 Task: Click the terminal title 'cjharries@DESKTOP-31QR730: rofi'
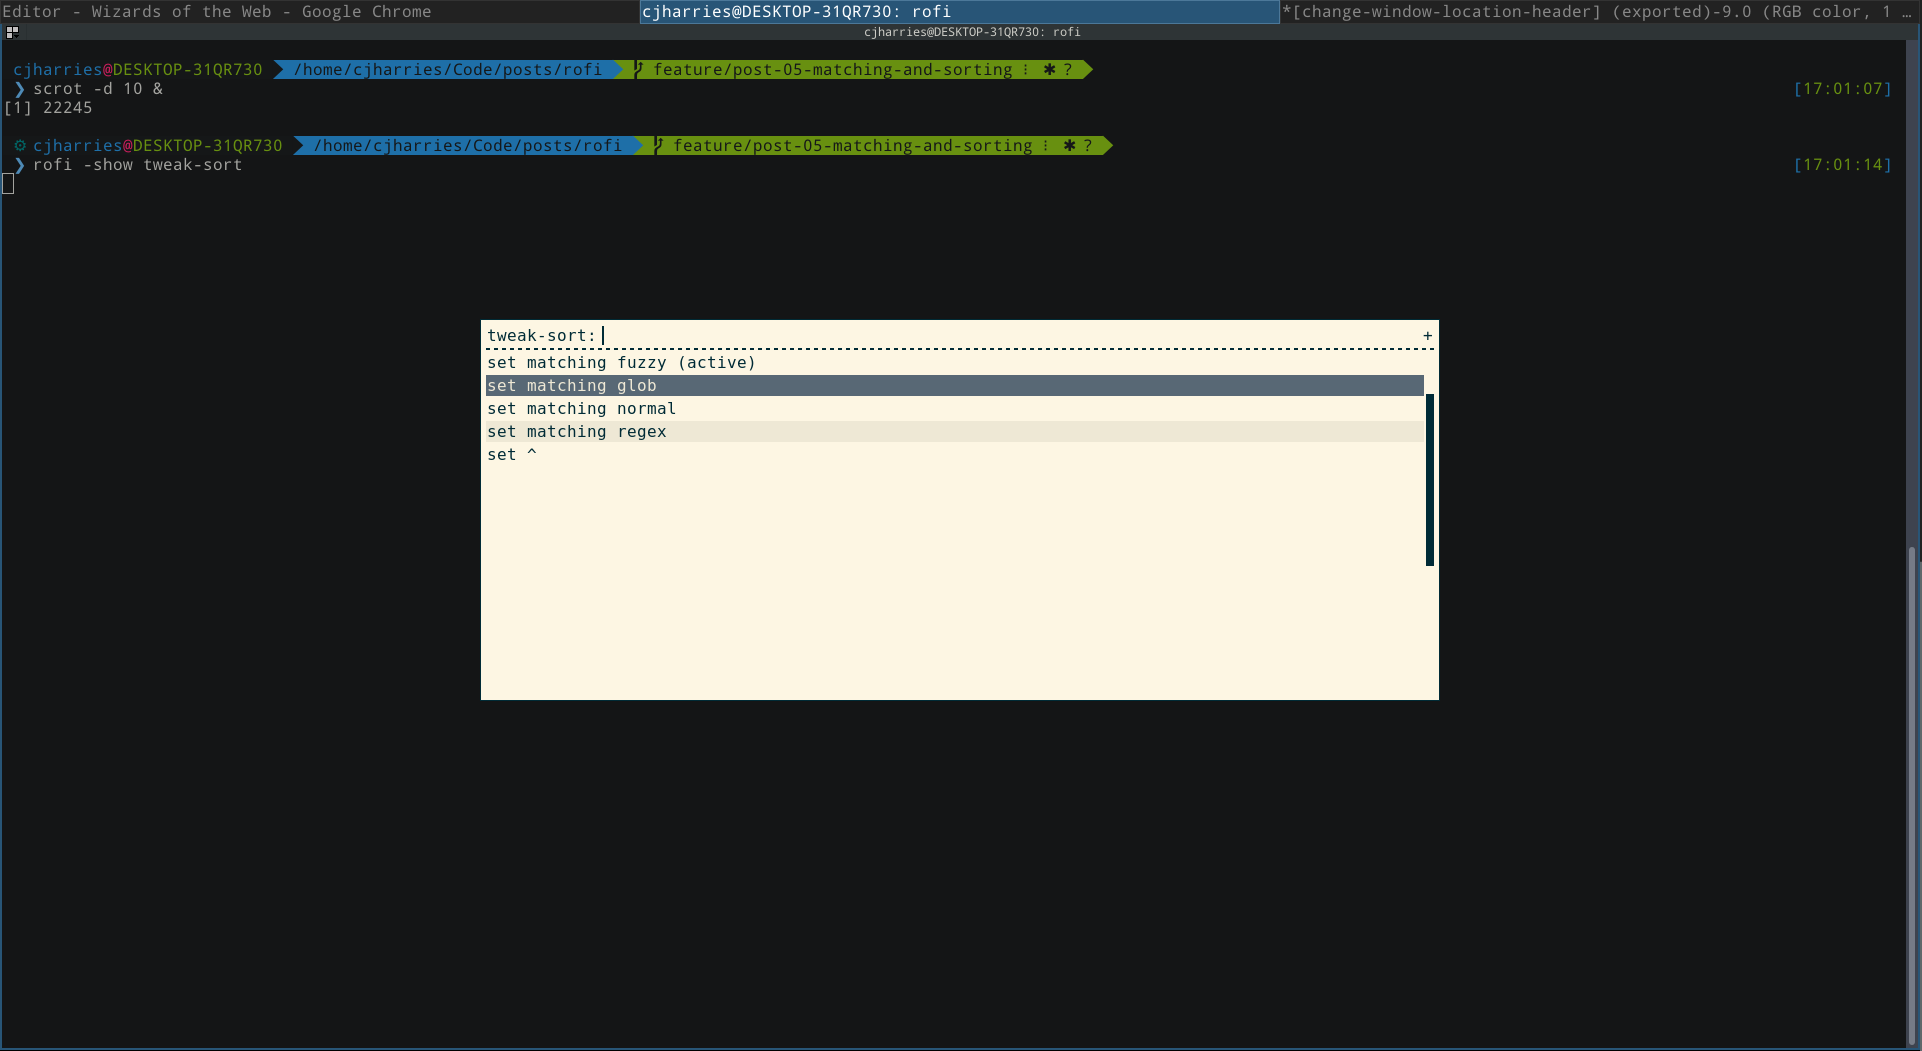pyautogui.click(x=972, y=32)
